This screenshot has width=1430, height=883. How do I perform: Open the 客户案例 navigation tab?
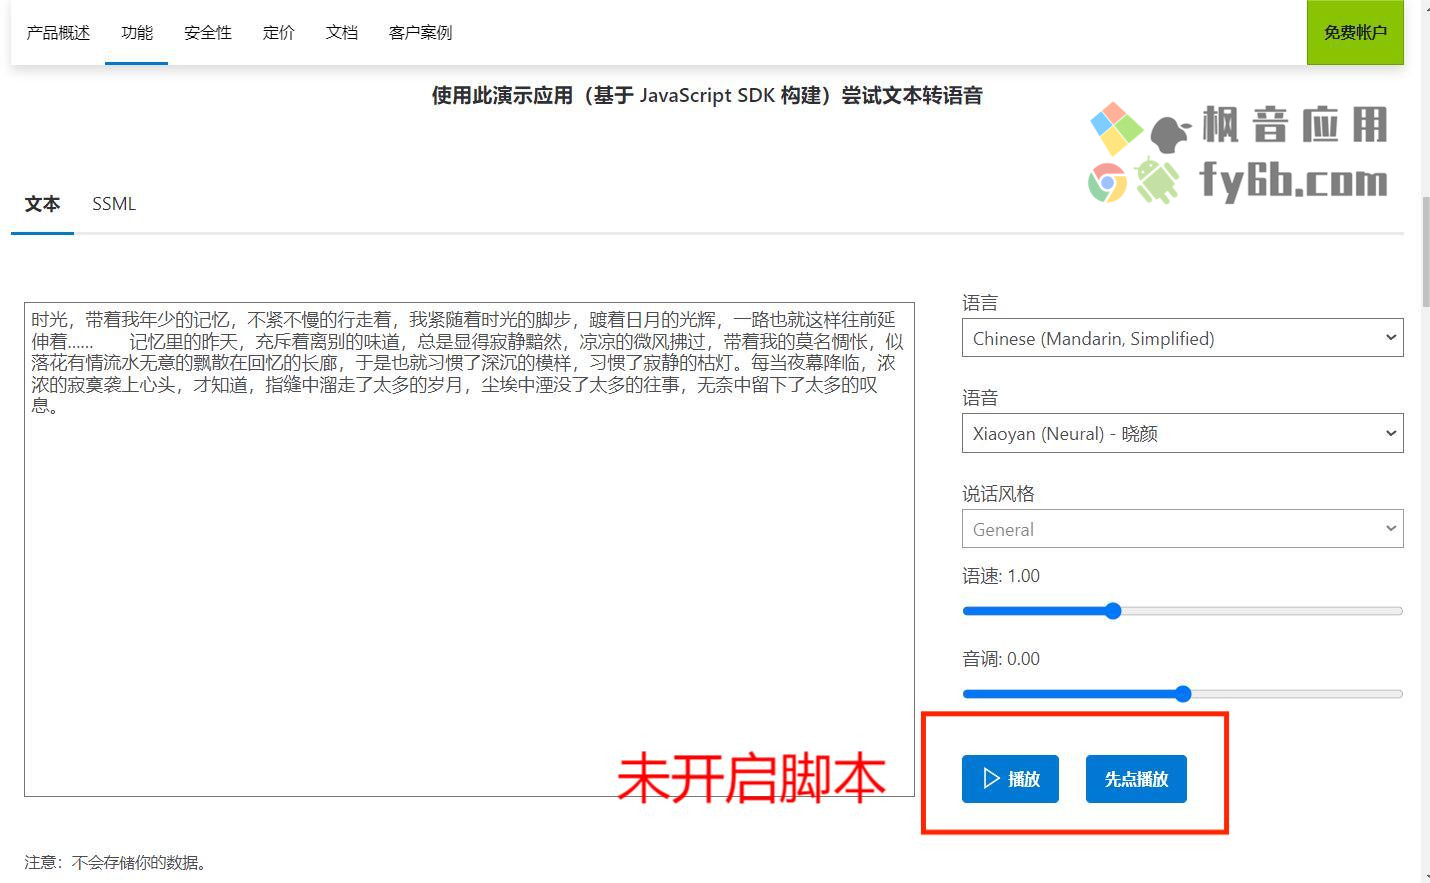pos(421,33)
